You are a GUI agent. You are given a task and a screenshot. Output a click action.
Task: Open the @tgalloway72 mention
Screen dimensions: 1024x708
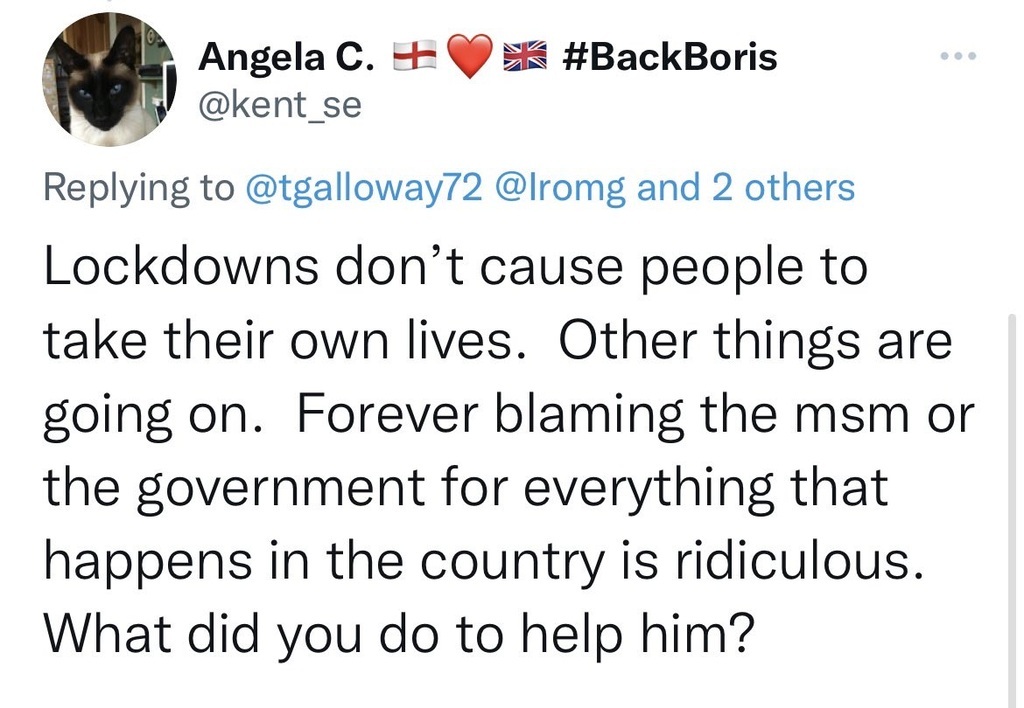point(370,187)
